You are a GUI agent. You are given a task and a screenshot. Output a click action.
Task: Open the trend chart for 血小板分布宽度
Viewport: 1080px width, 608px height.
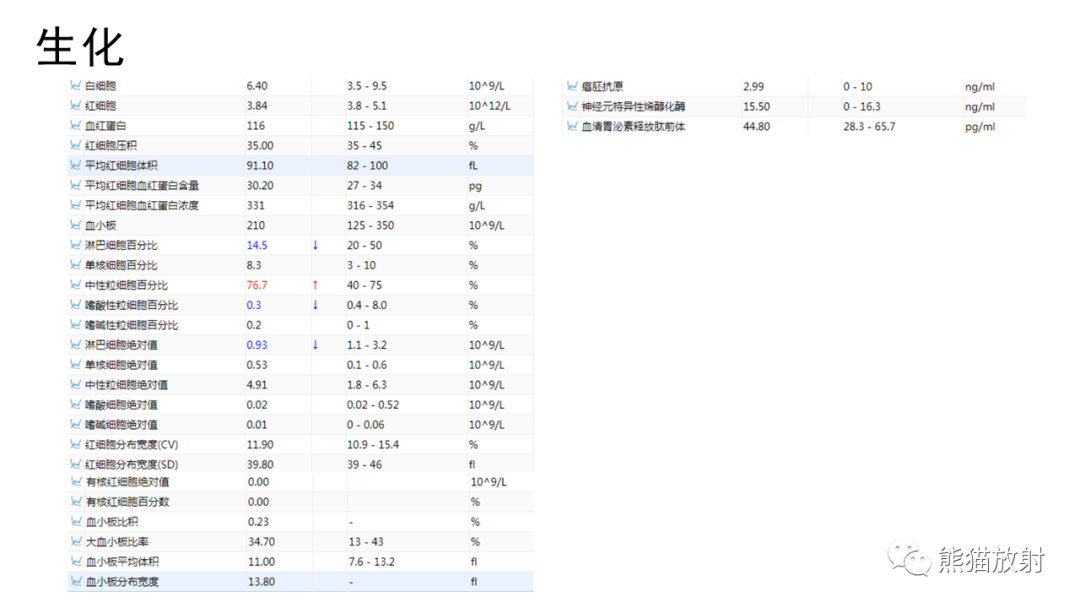pos(77,581)
